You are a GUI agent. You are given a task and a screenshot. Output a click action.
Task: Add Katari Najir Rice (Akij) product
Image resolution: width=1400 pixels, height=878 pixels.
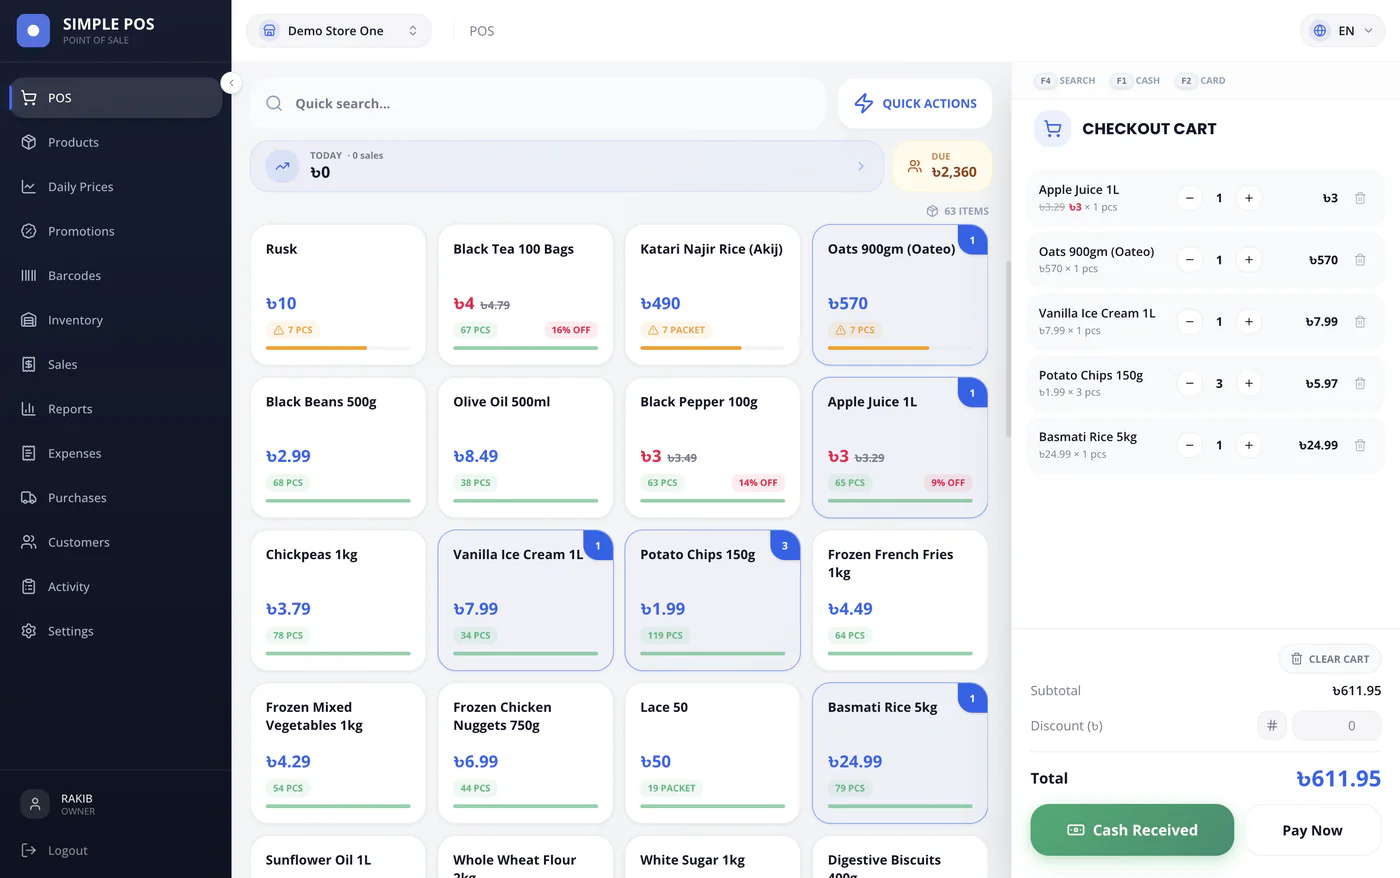tap(712, 295)
